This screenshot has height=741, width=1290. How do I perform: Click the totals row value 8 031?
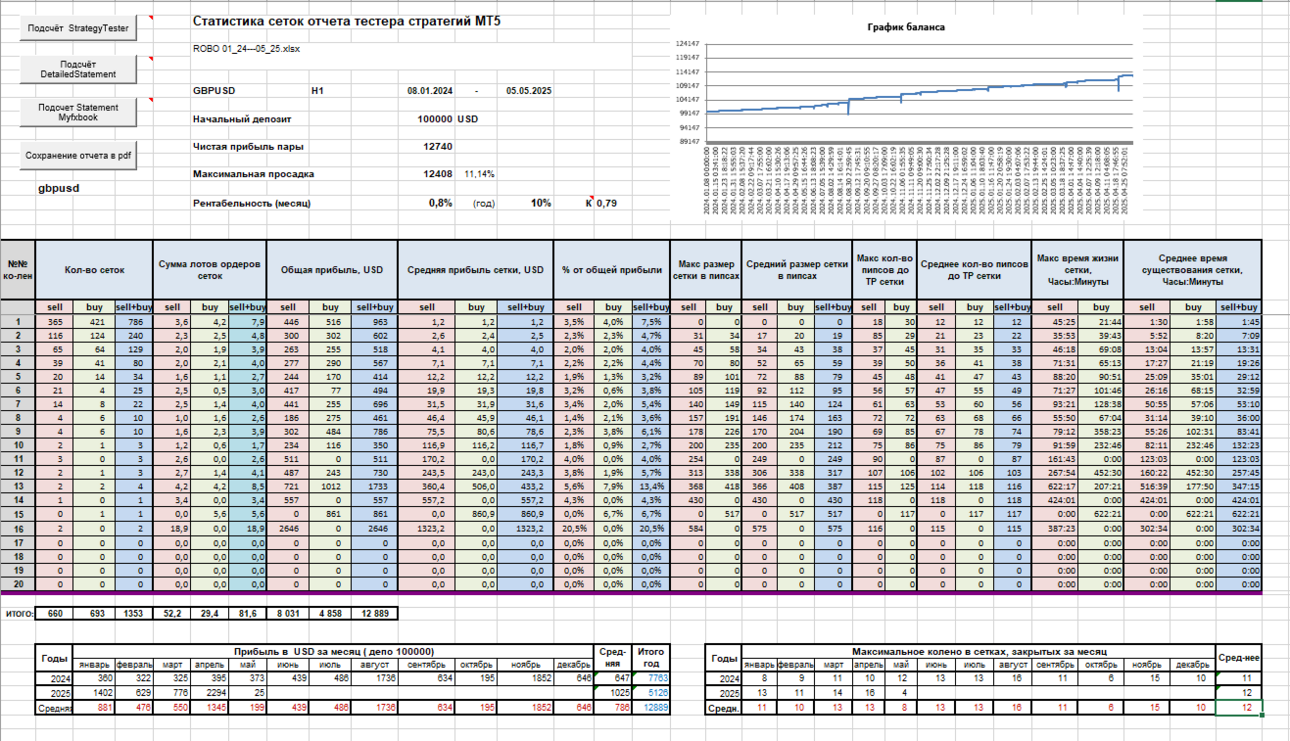pyautogui.click(x=288, y=612)
